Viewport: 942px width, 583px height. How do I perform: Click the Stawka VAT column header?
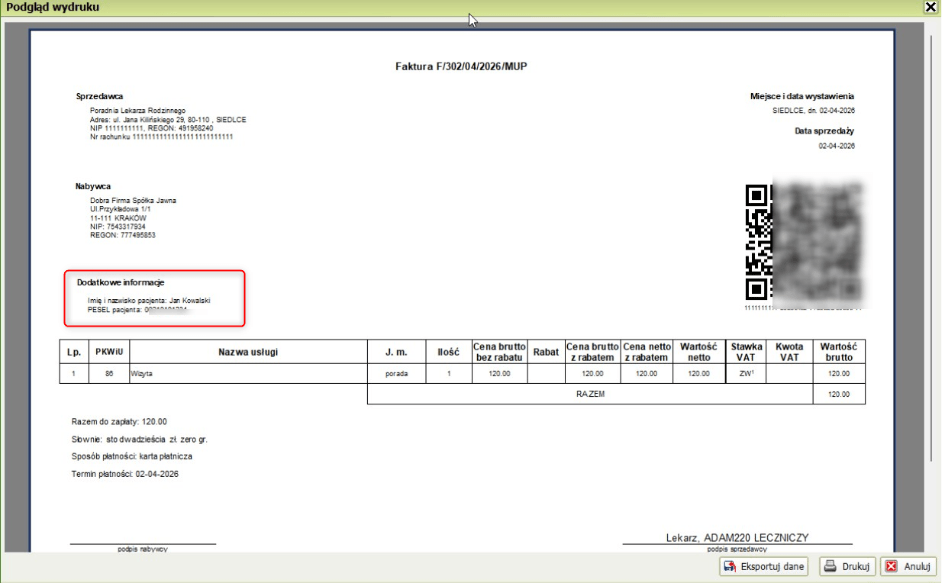747,352
